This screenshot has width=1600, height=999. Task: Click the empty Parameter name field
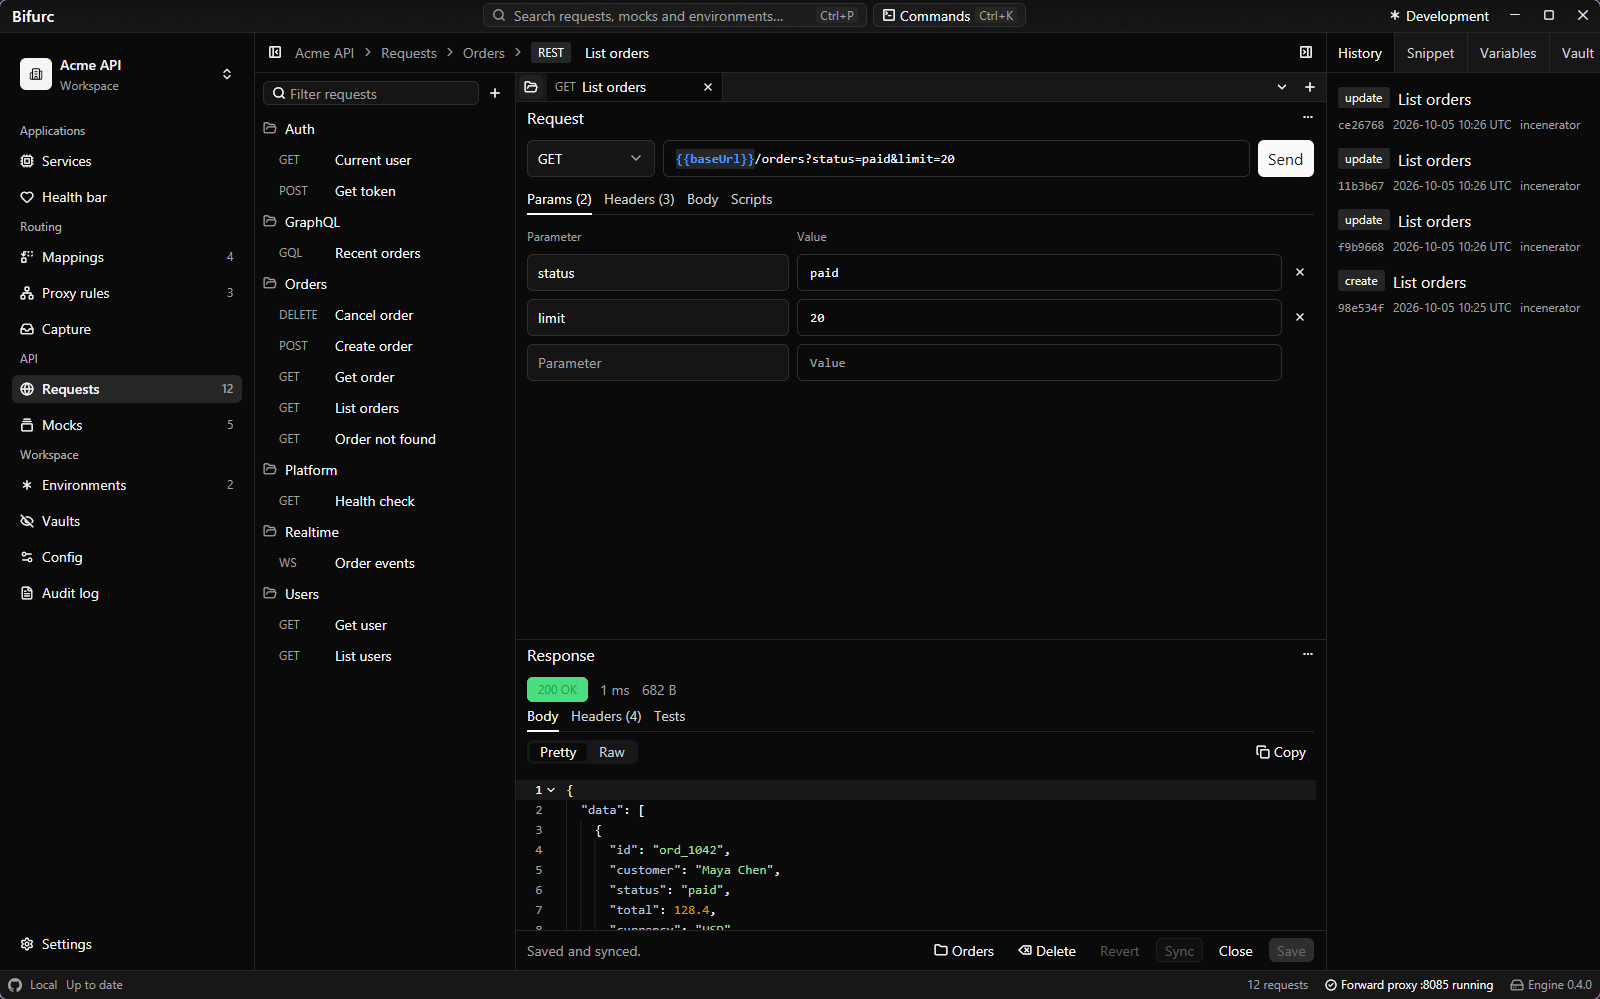pyautogui.click(x=658, y=363)
